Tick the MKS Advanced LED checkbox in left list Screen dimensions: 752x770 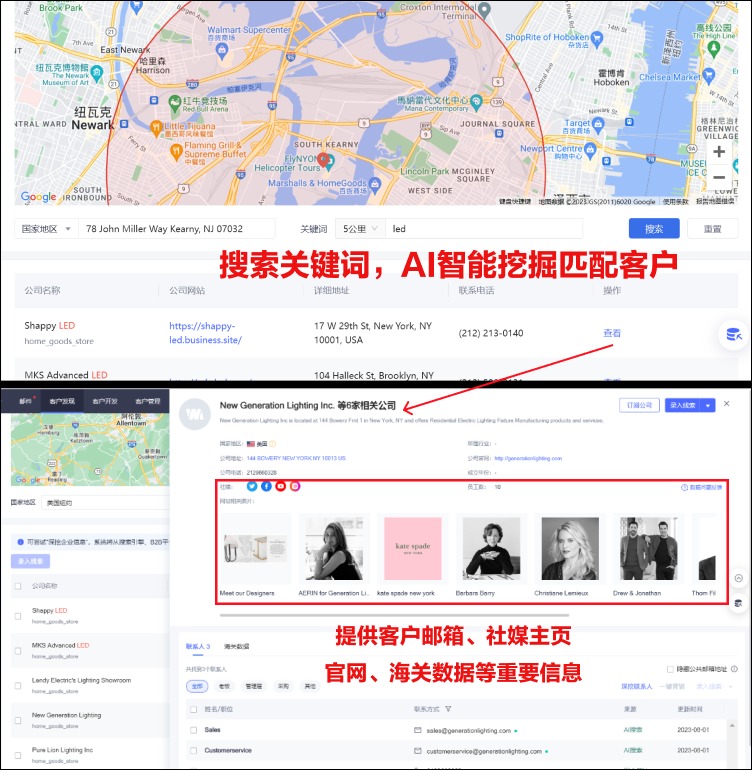pyautogui.click(x=18, y=651)
